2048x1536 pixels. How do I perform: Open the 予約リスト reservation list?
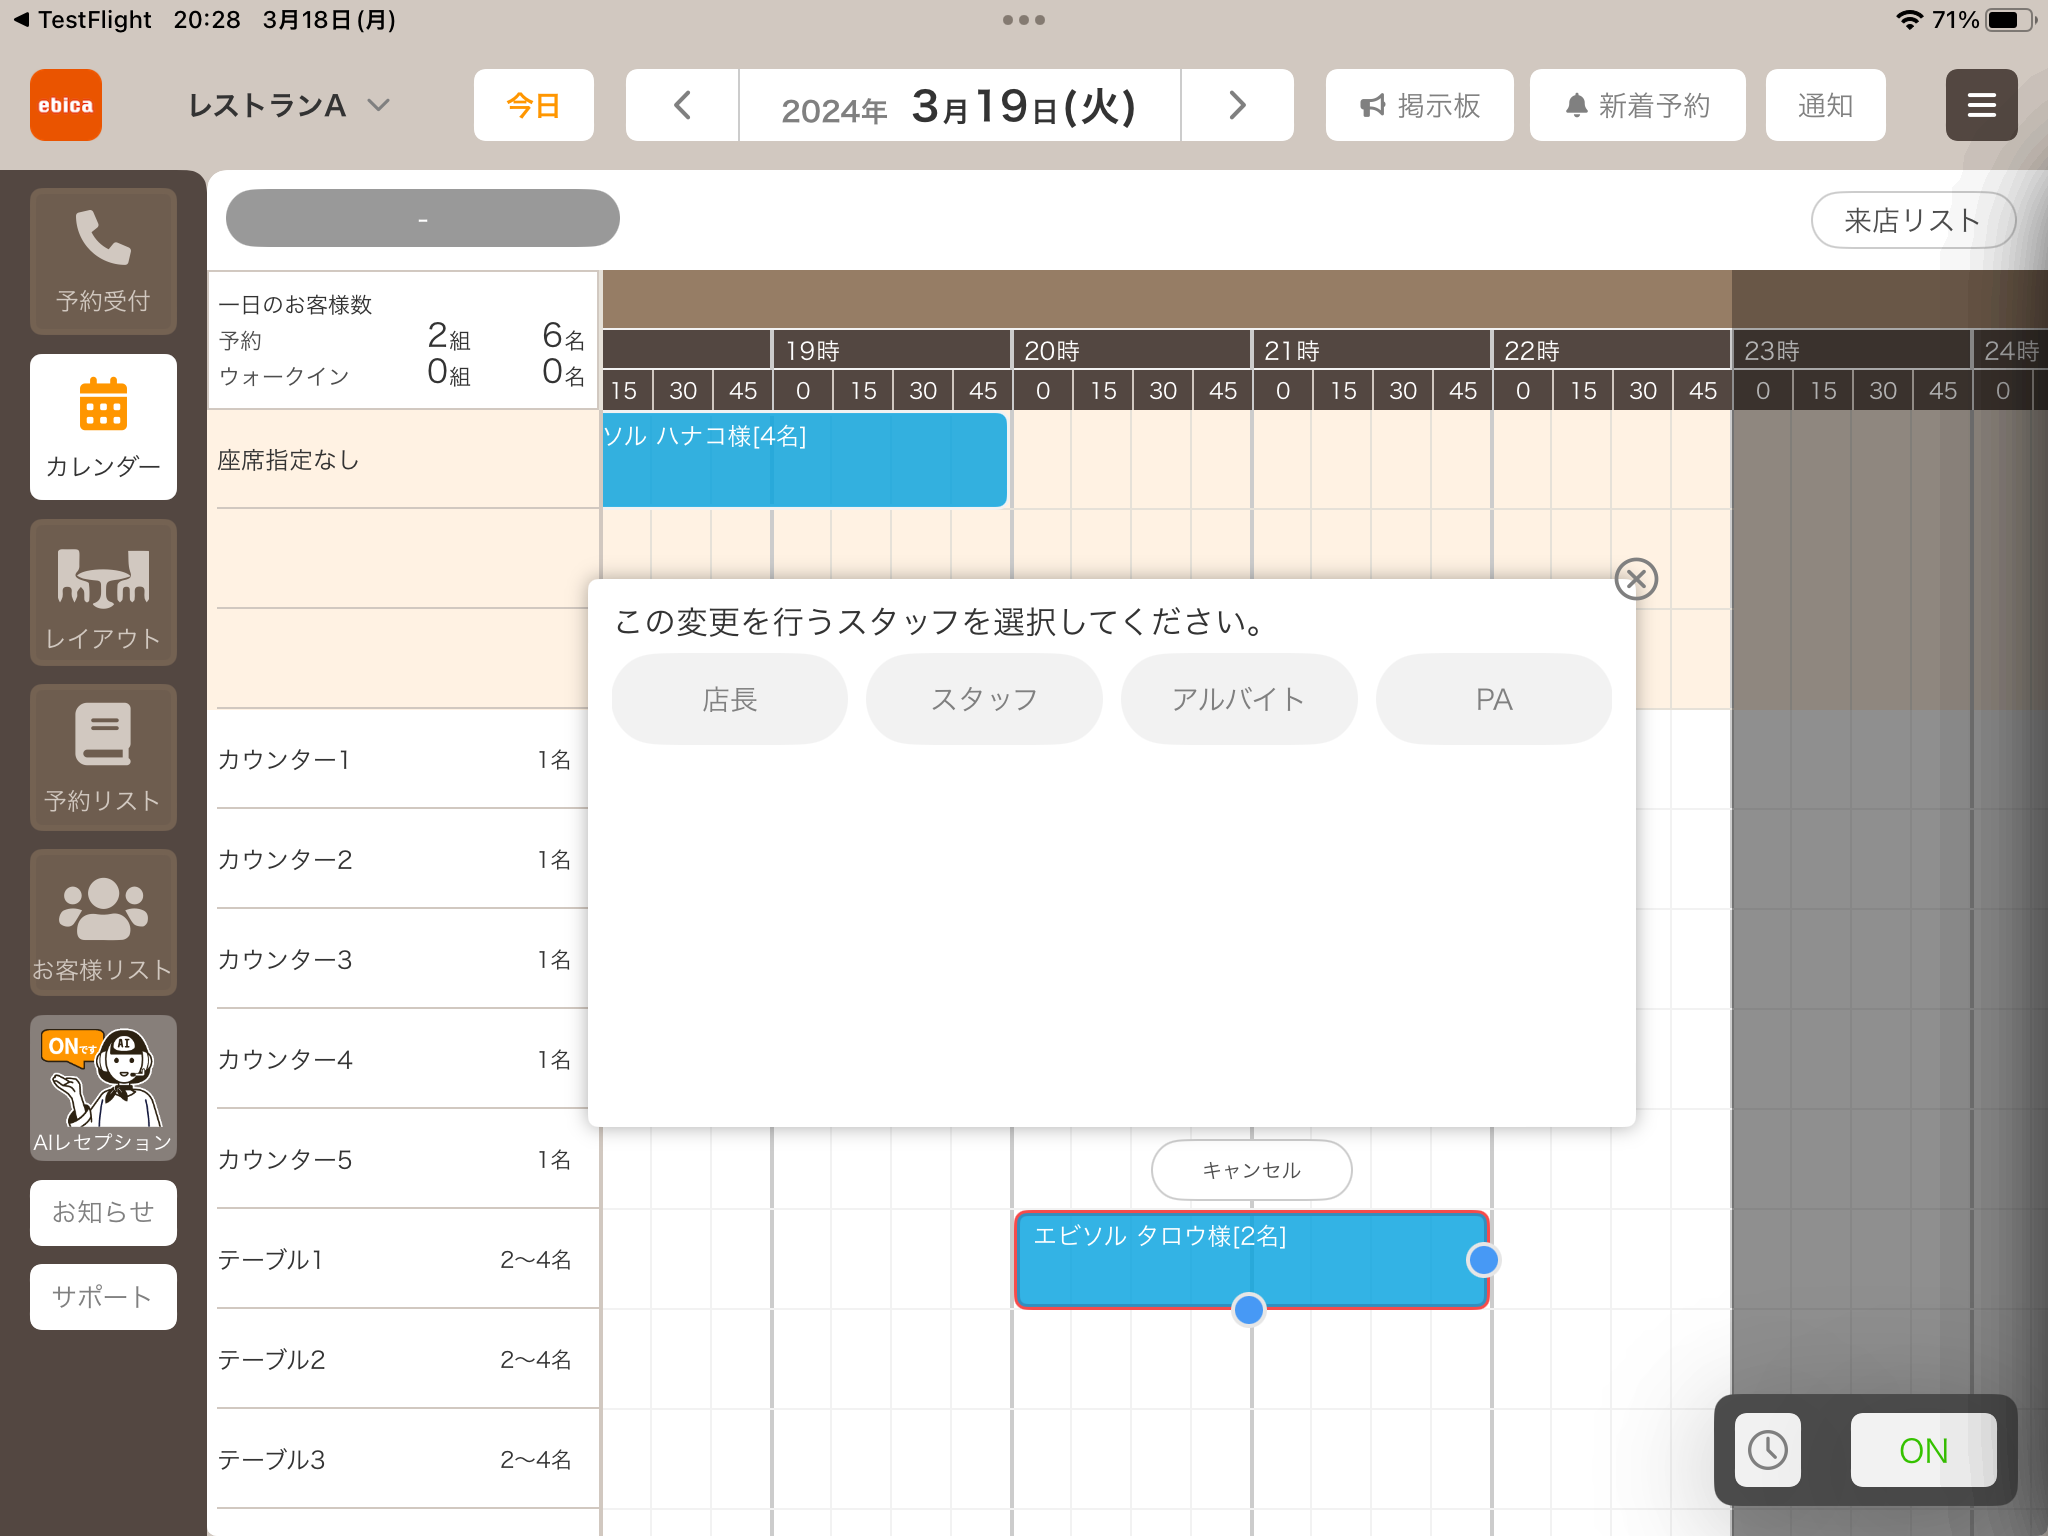point(103,758)
